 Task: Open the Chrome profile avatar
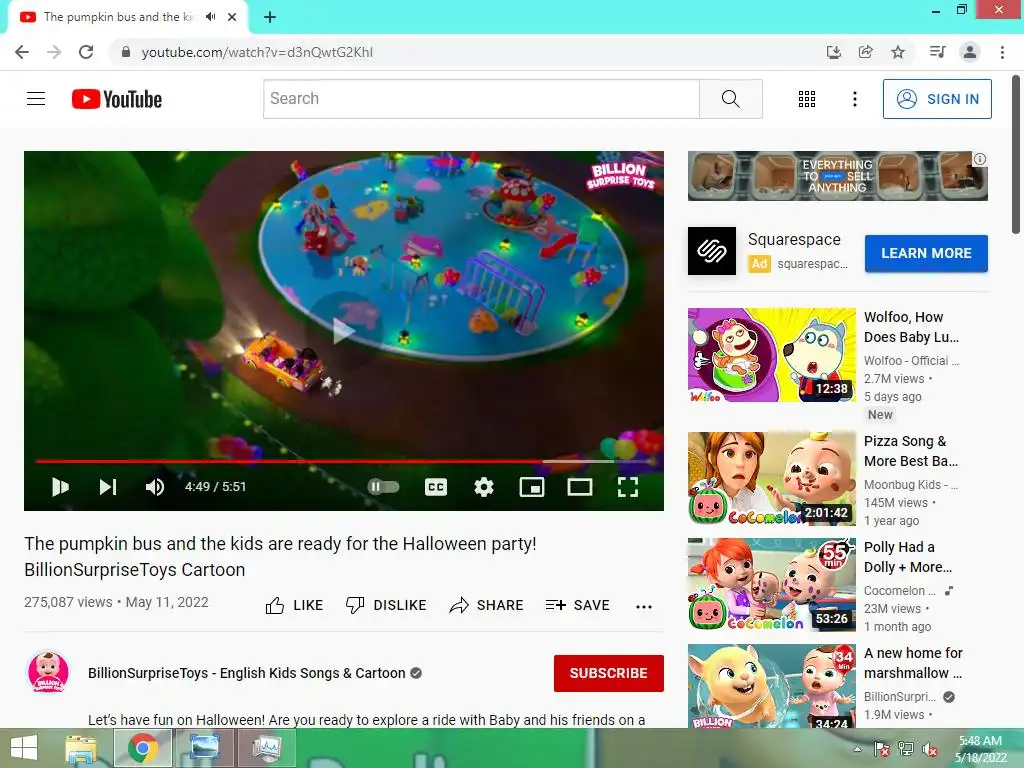(x=970, y=52)
